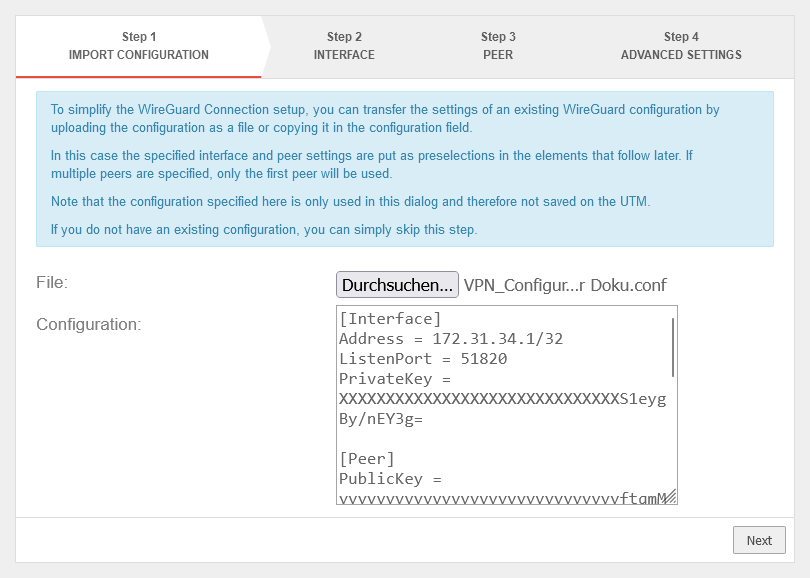Click the textarea resize handle corner
This screenshot has width=810, height=578.
[x=670, y=497]
